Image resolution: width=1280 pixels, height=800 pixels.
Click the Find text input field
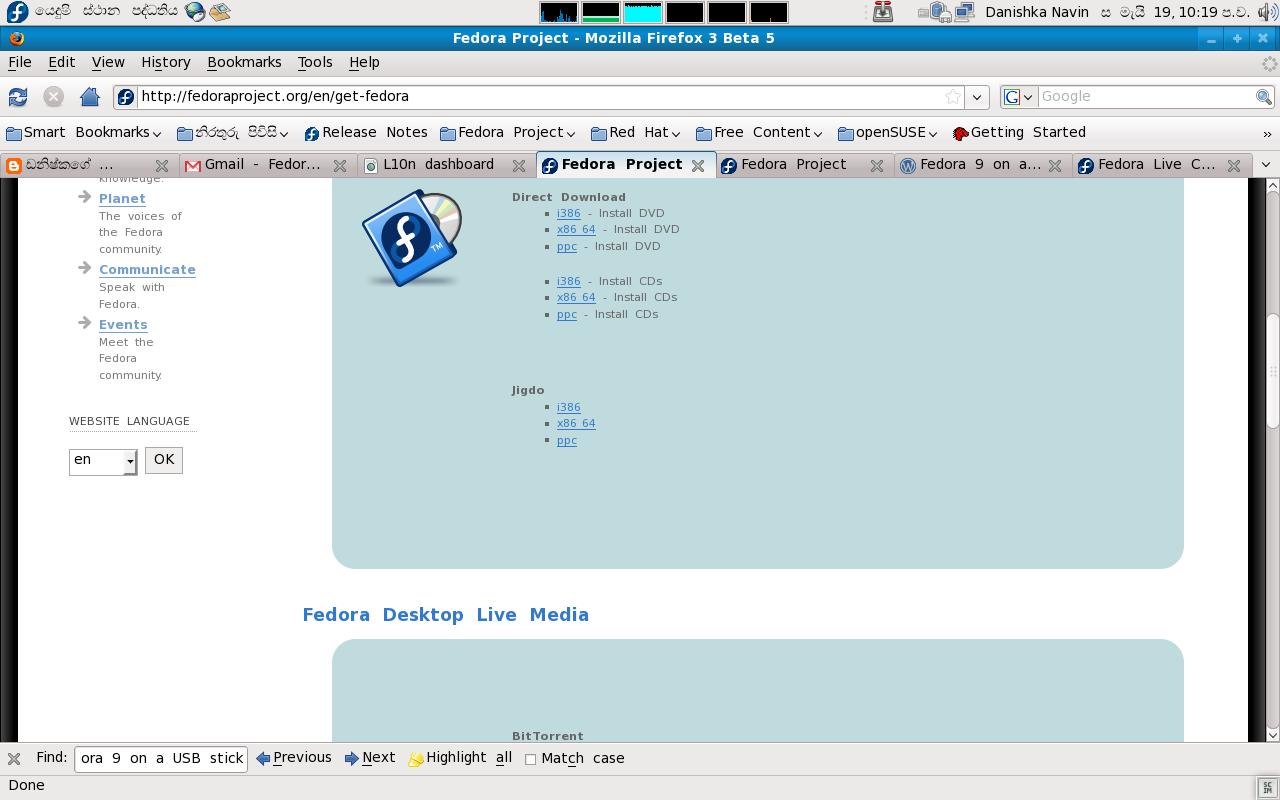click(161, 759)
